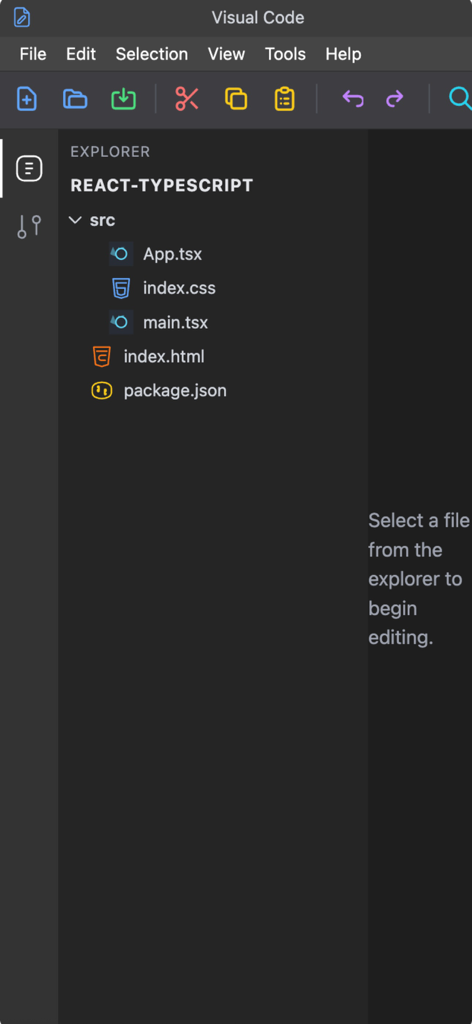Open the package.json file
Screen dimensions: 472x1024
(x=175, y=391)
